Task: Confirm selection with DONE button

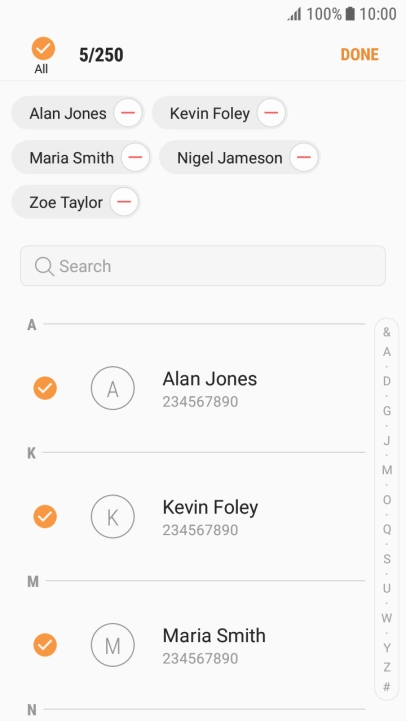Action: tap(360, 54)
